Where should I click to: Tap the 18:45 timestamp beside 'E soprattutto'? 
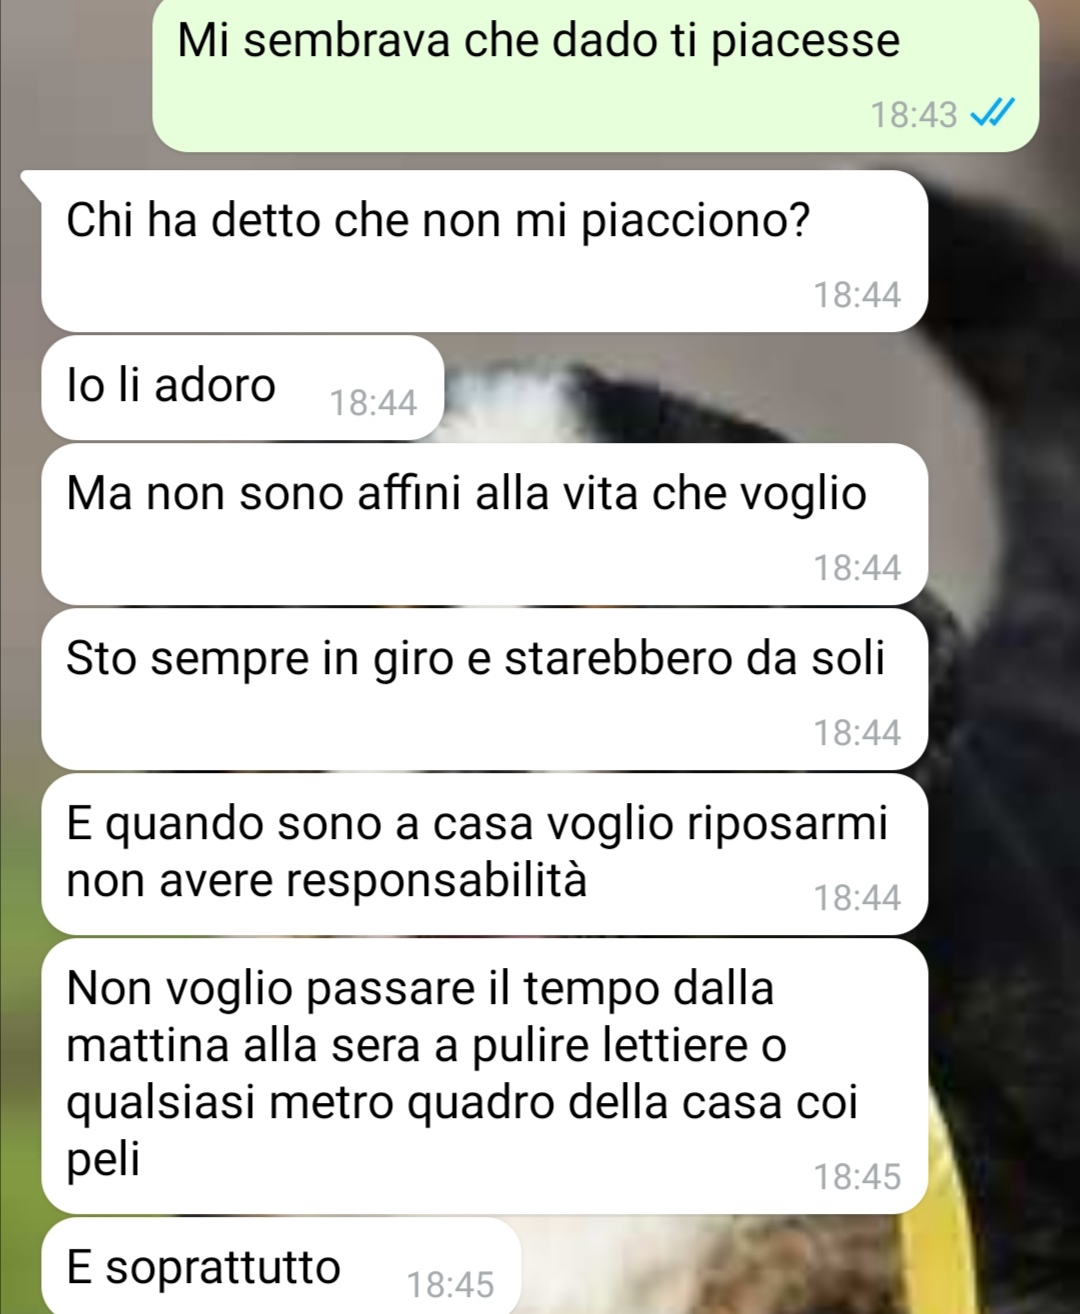pos(451,1285)
